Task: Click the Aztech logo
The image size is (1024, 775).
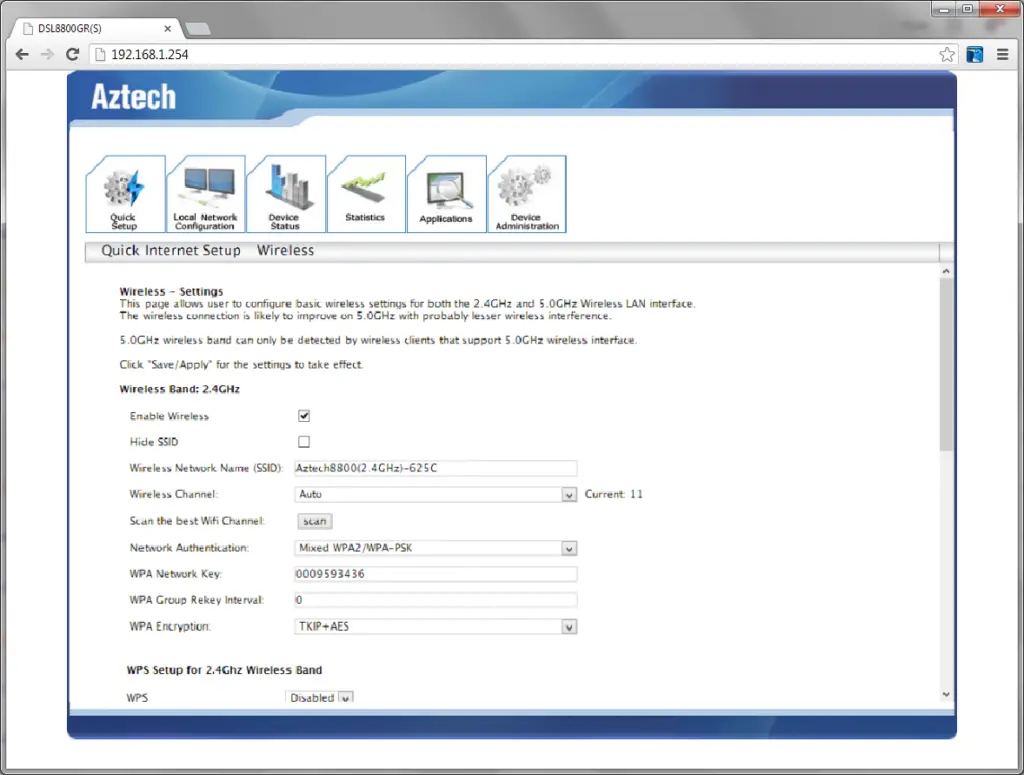Action: [x=134, y=97]
